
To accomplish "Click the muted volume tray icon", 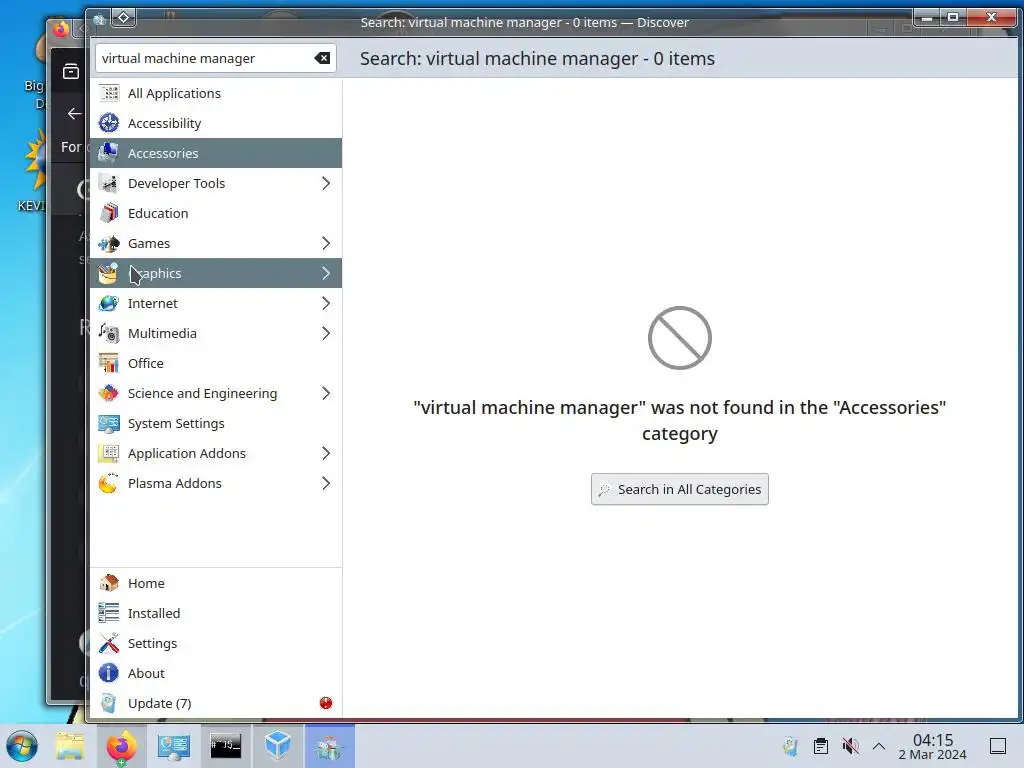I will point(850,746).
